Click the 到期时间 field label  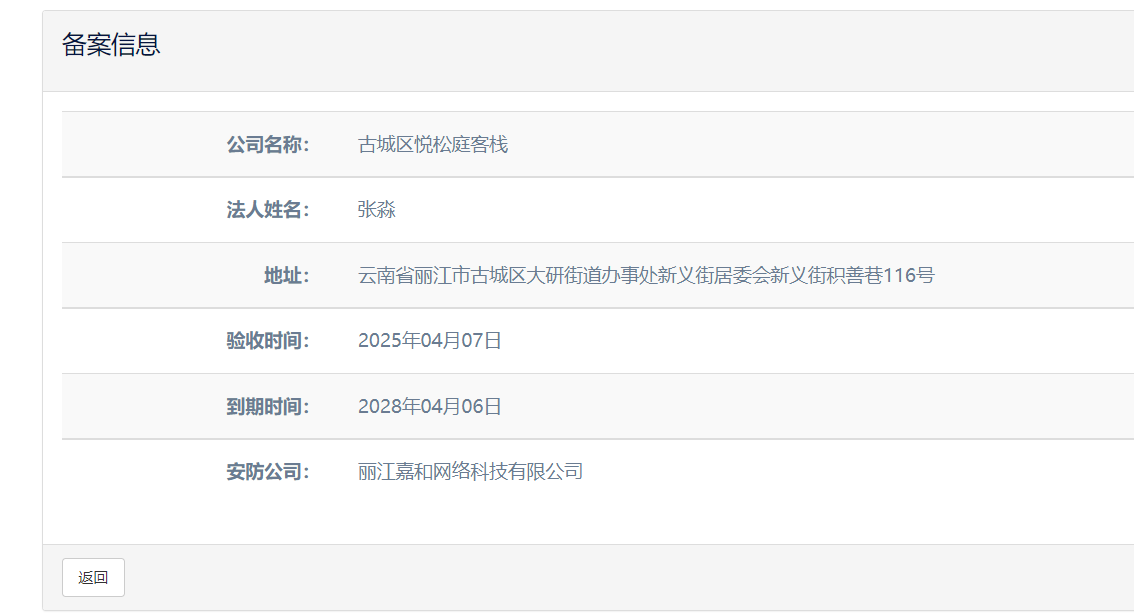[x=267, y=407]
